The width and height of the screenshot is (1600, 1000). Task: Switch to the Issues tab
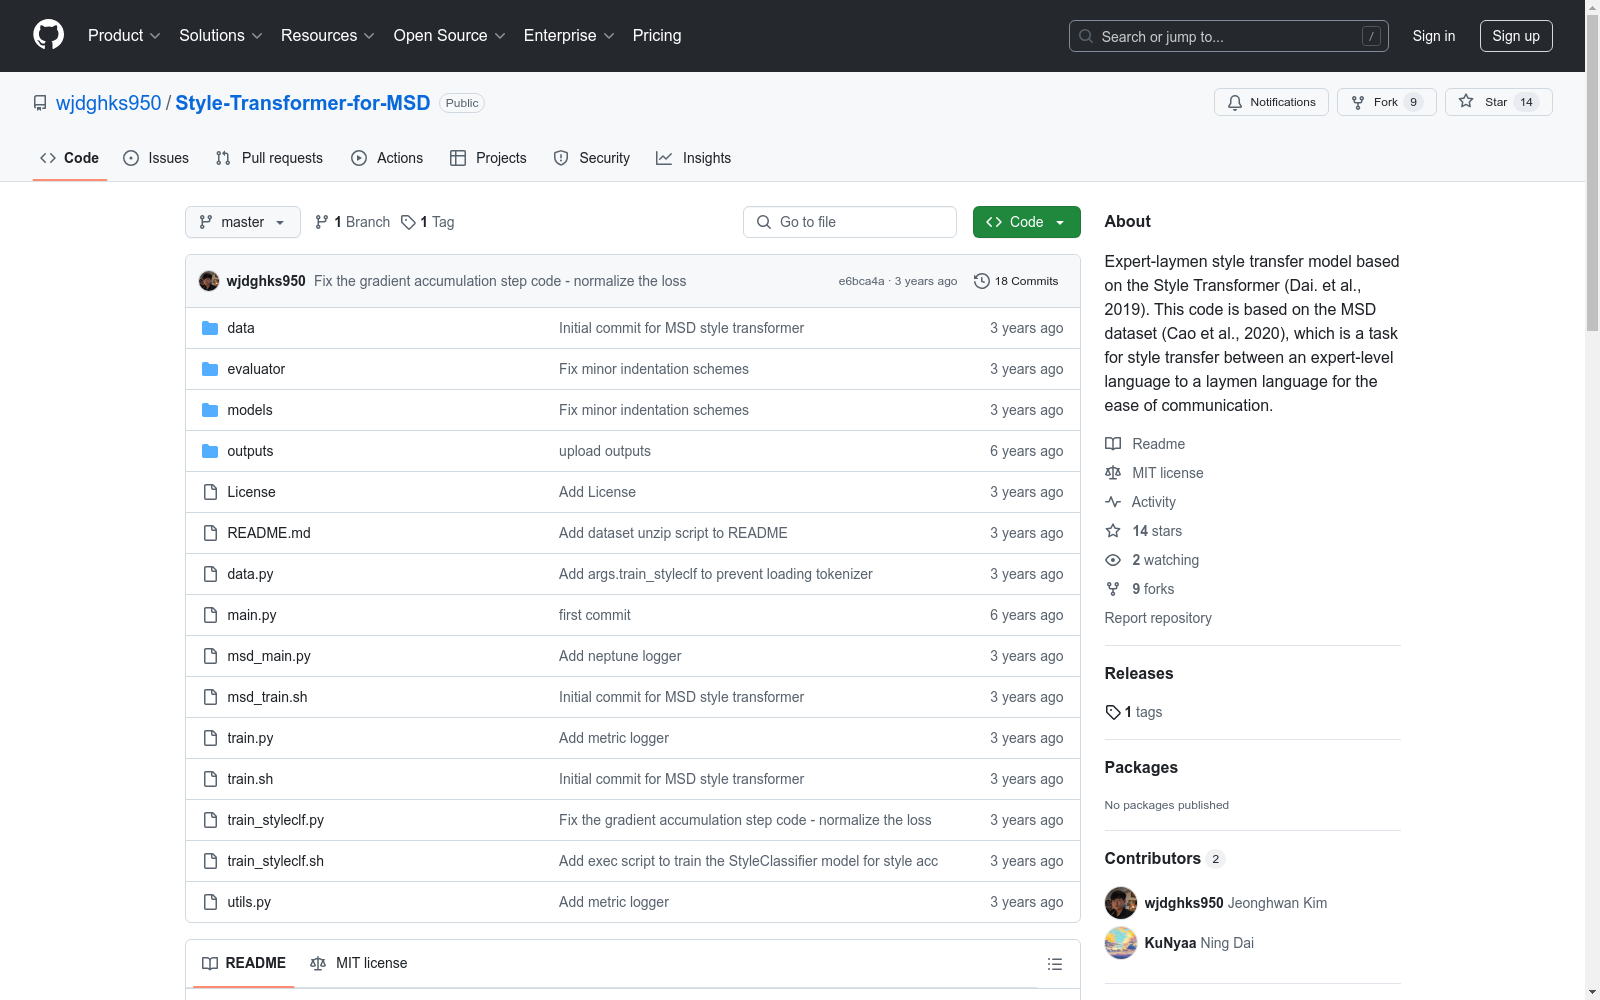click(x=156, y=158)
